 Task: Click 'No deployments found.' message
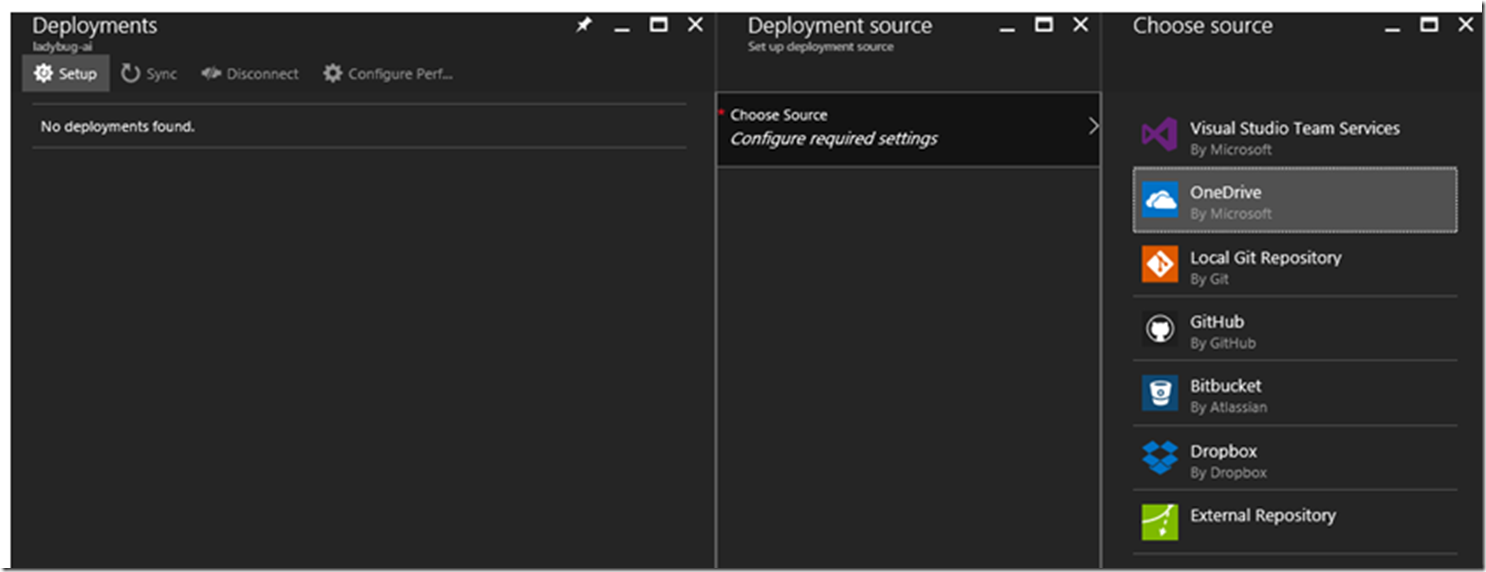click(x=117, y=127)
